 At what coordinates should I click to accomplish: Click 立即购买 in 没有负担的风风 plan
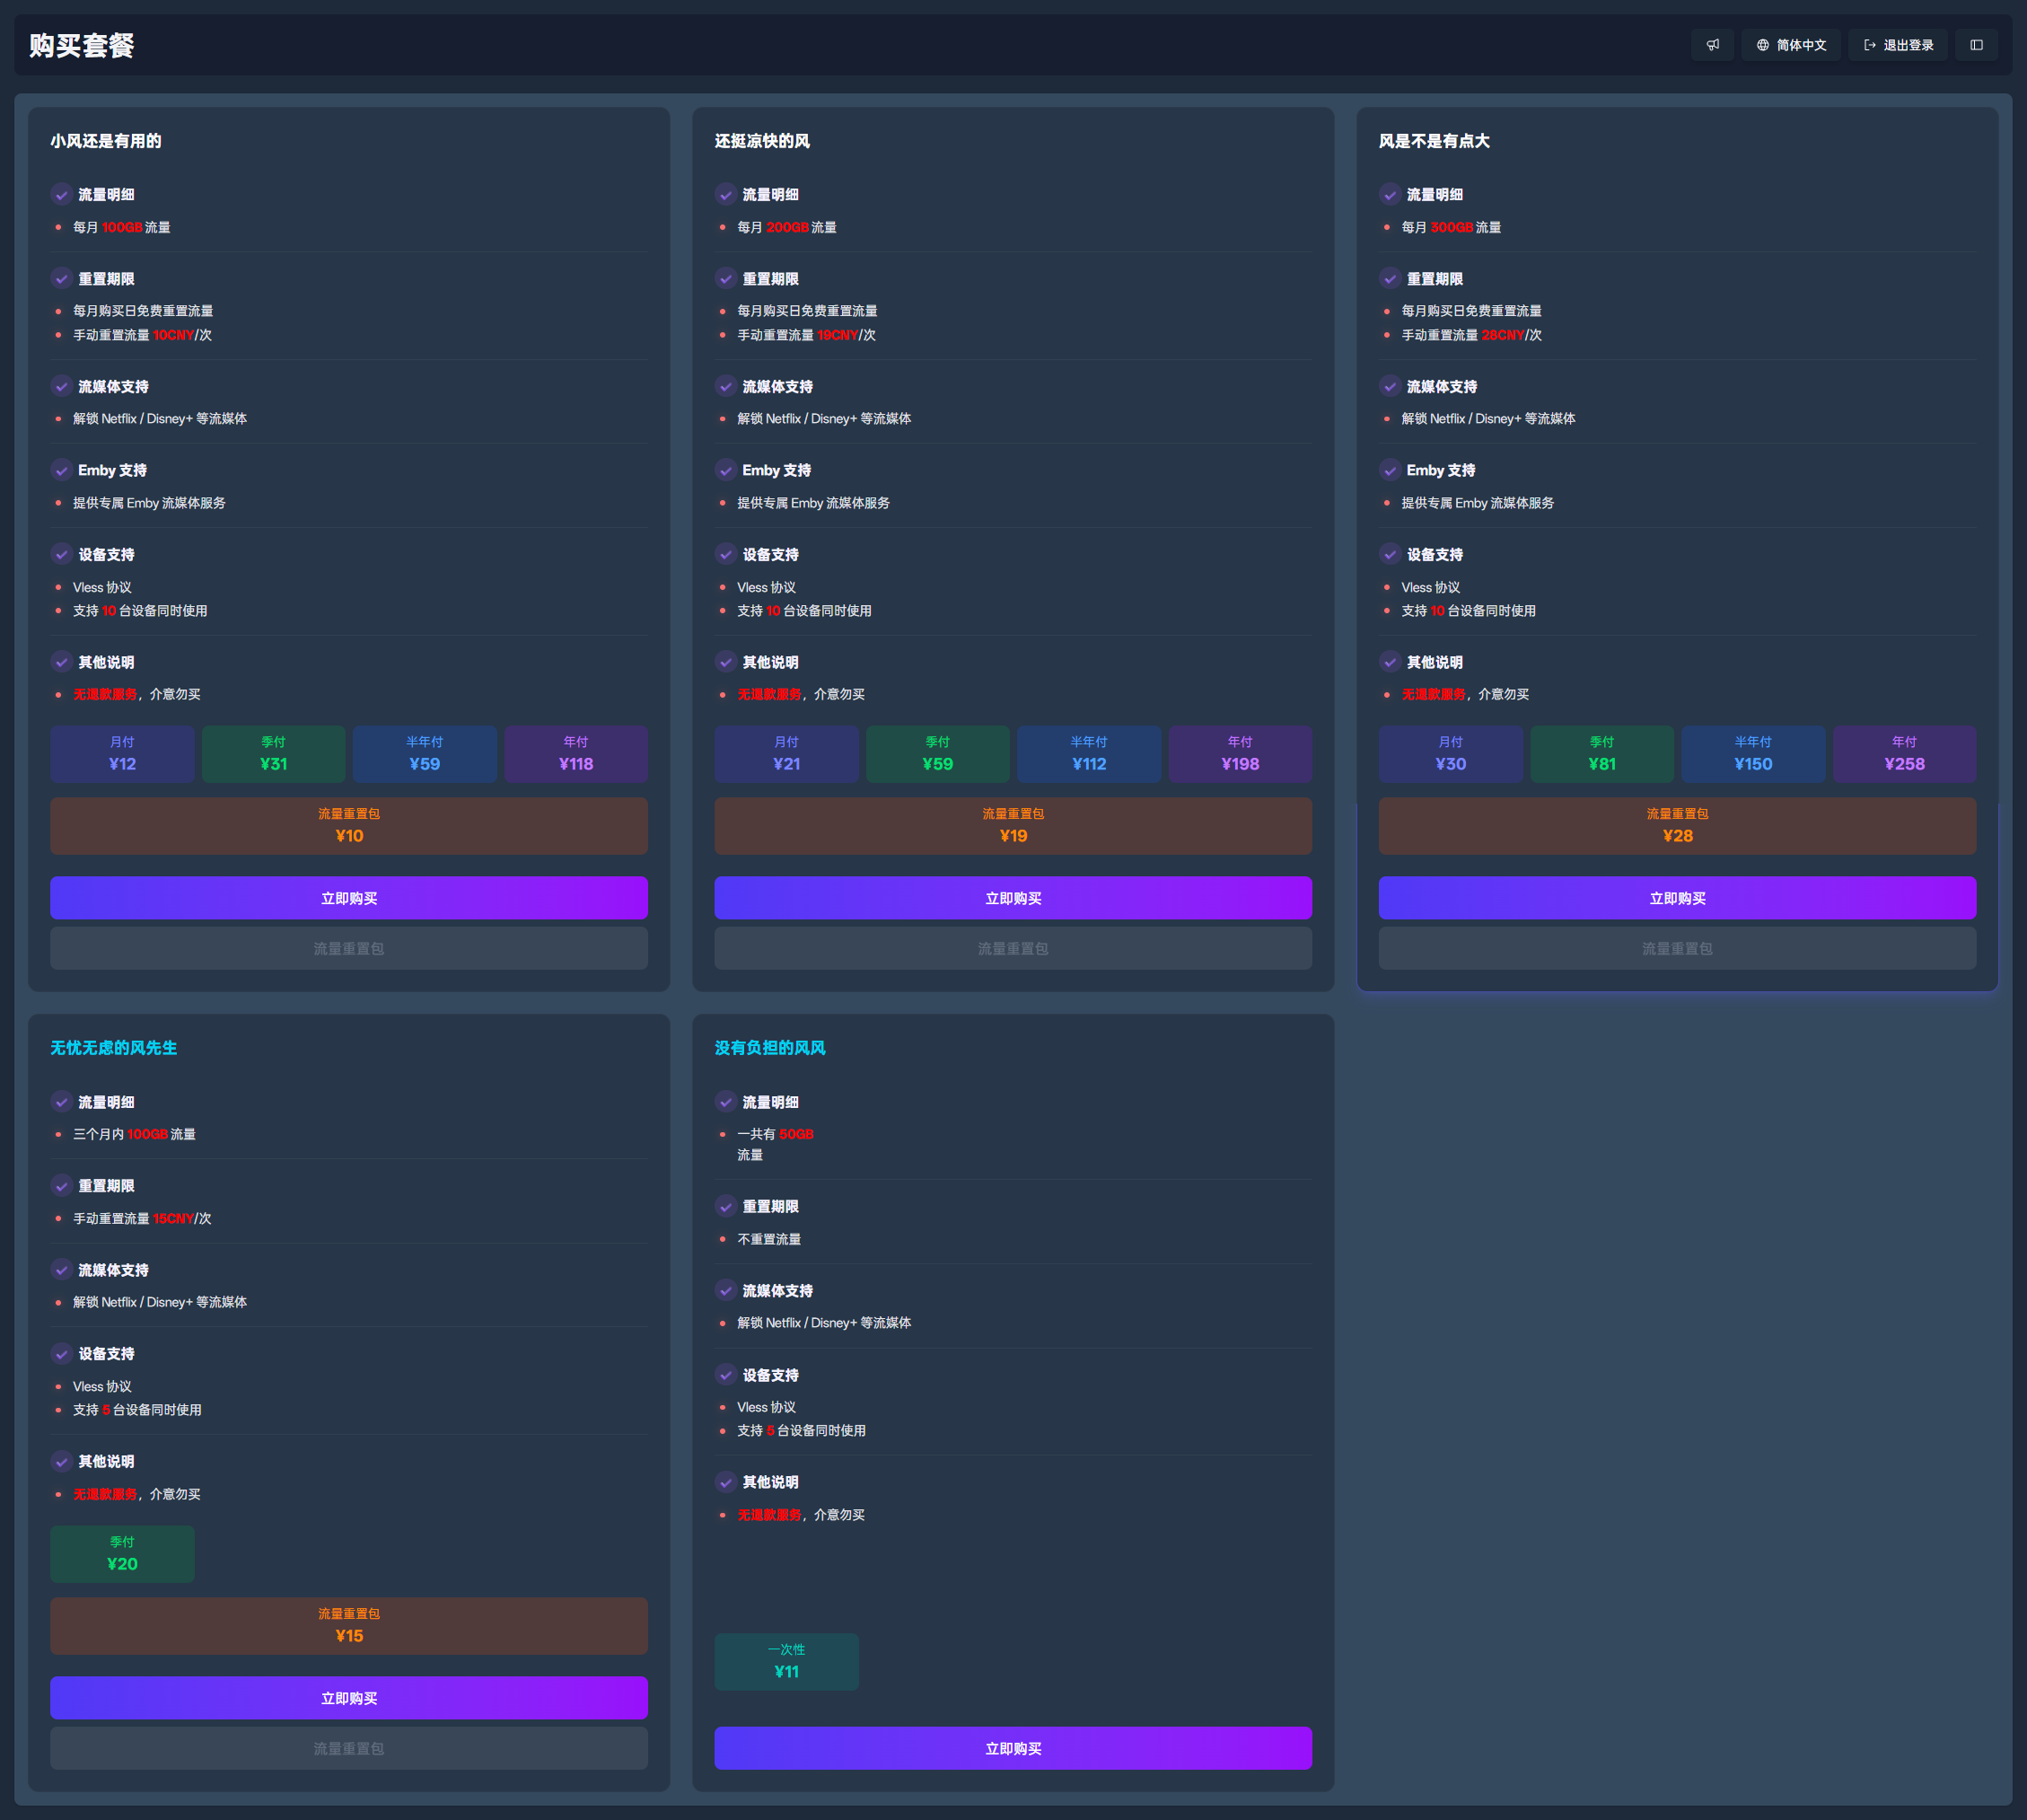coord(1013,1748)
